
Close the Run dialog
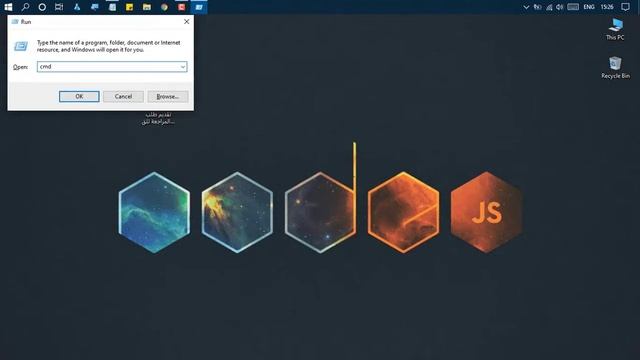pos(187,22)
